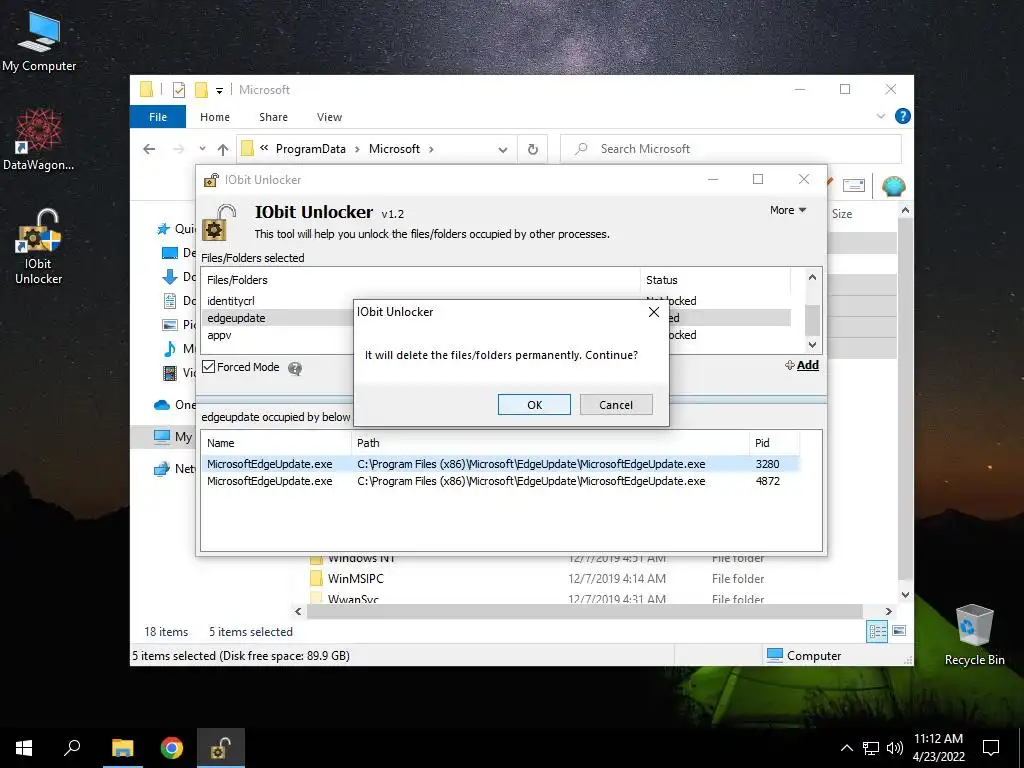Open the network tray icon

(871, 748)
